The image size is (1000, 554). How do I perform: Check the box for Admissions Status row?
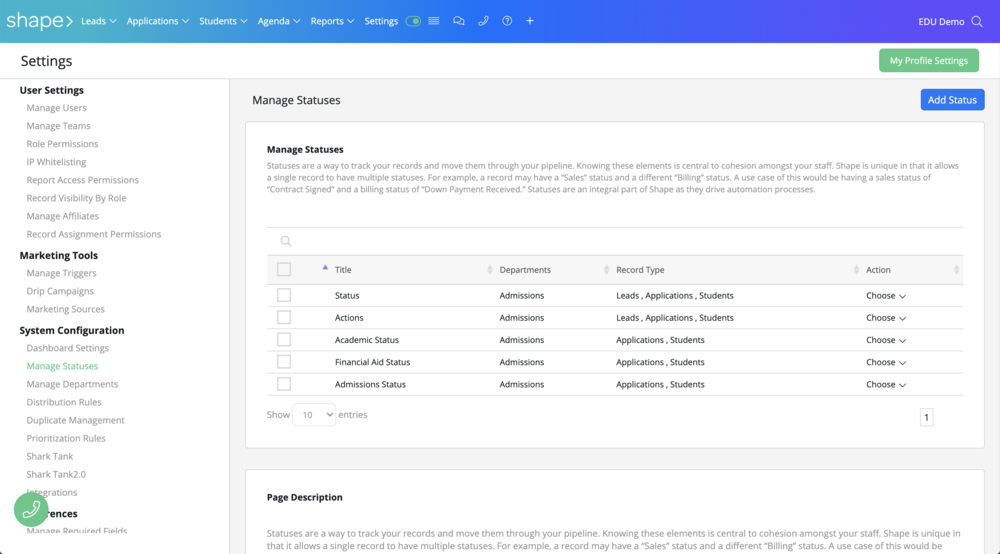pos(284,384)
